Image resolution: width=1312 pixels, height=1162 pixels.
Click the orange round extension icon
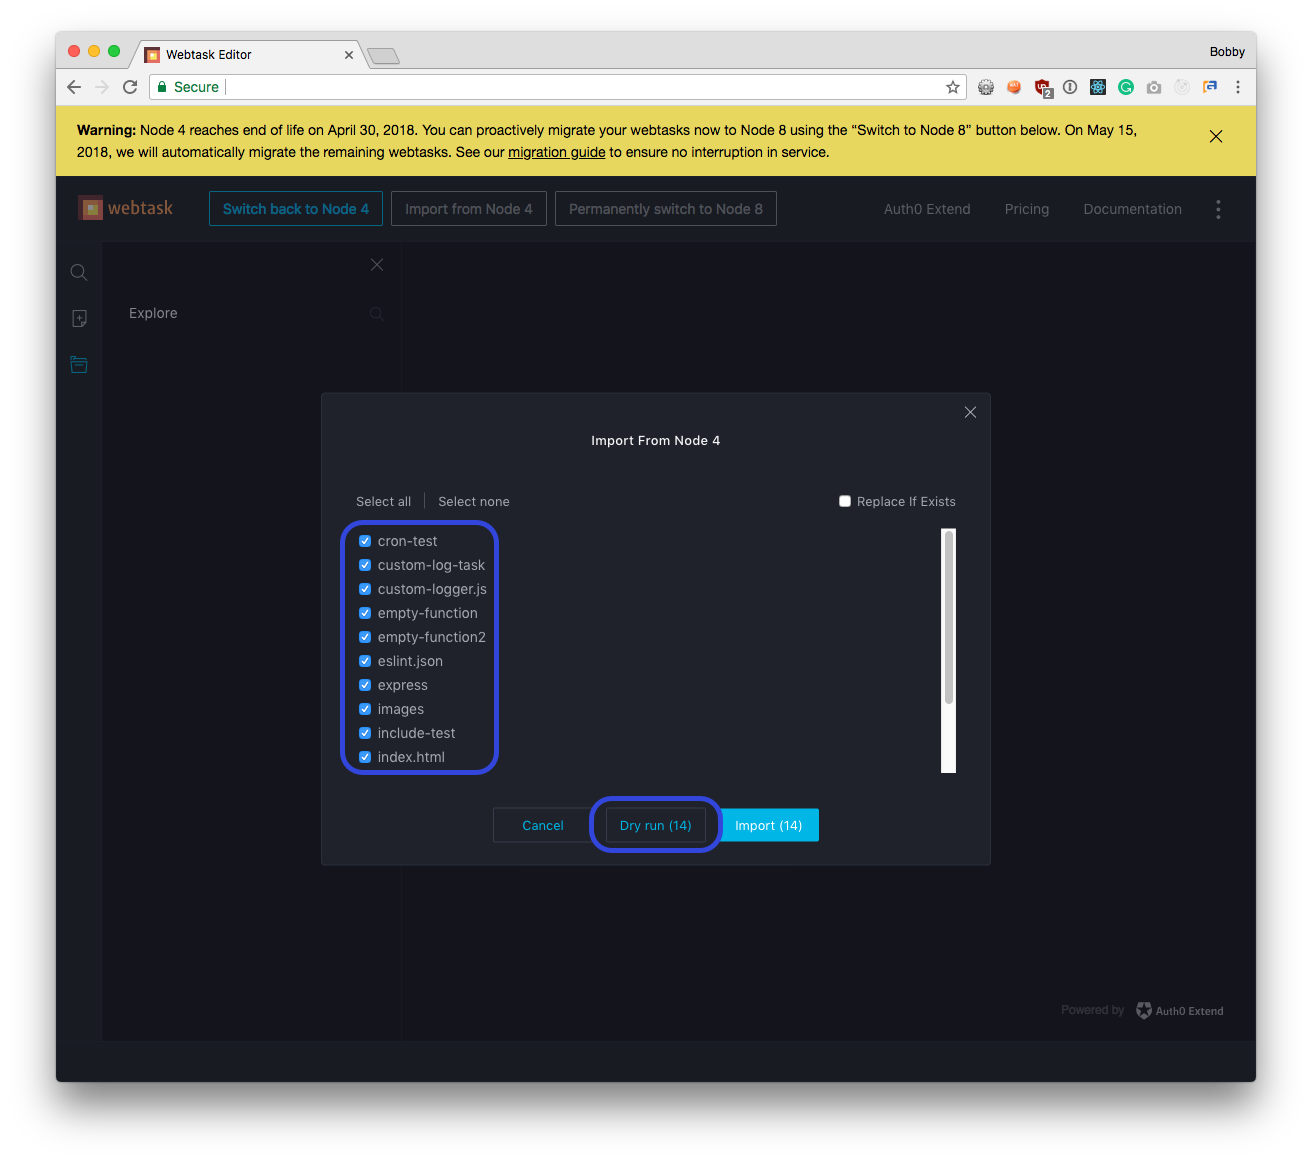1014,87
